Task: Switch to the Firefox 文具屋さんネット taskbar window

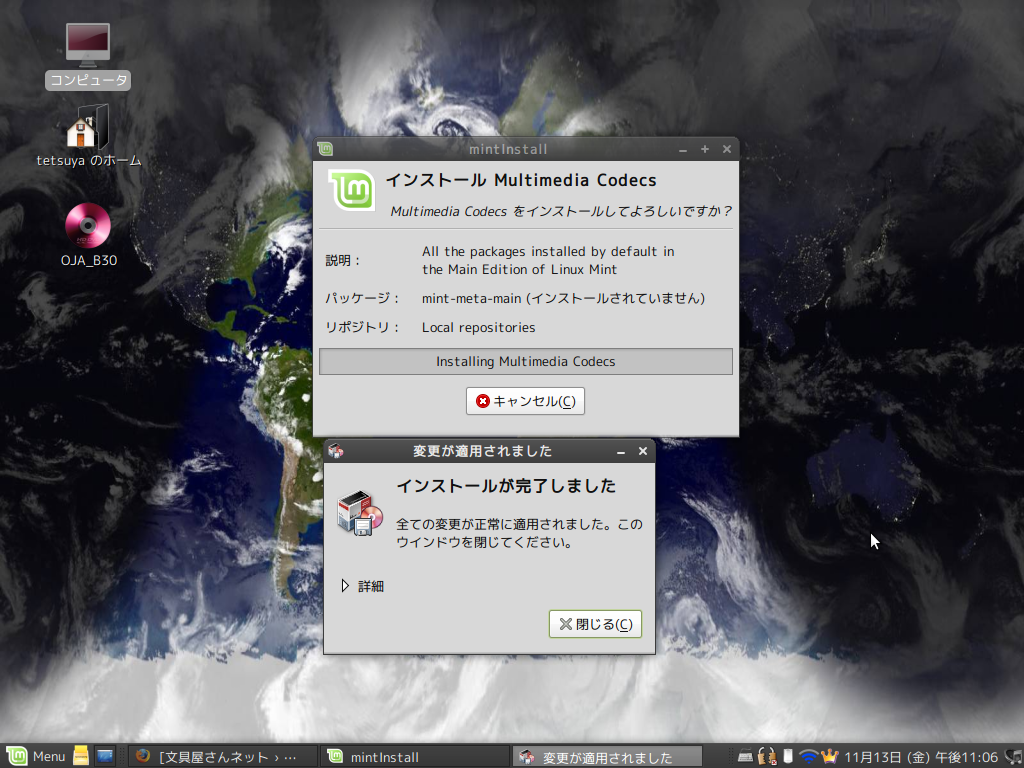Action: pos(222,757)
